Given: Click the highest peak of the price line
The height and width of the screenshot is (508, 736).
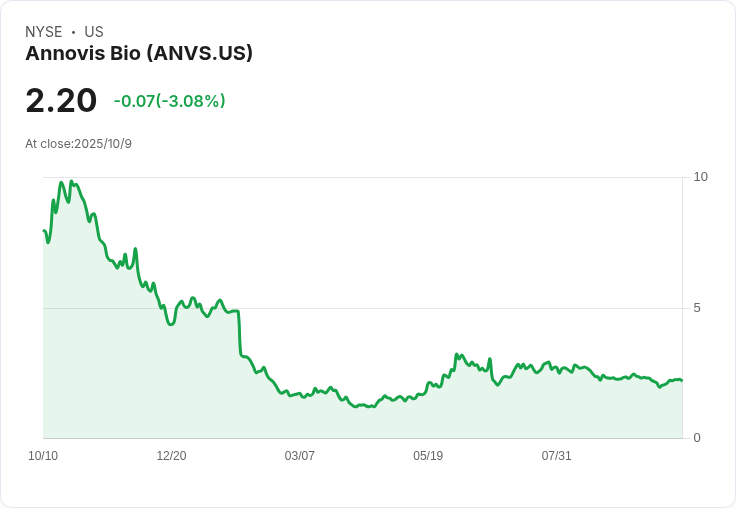Looking at the screenshot, I should pyautogui.click(x=71, y=182).
